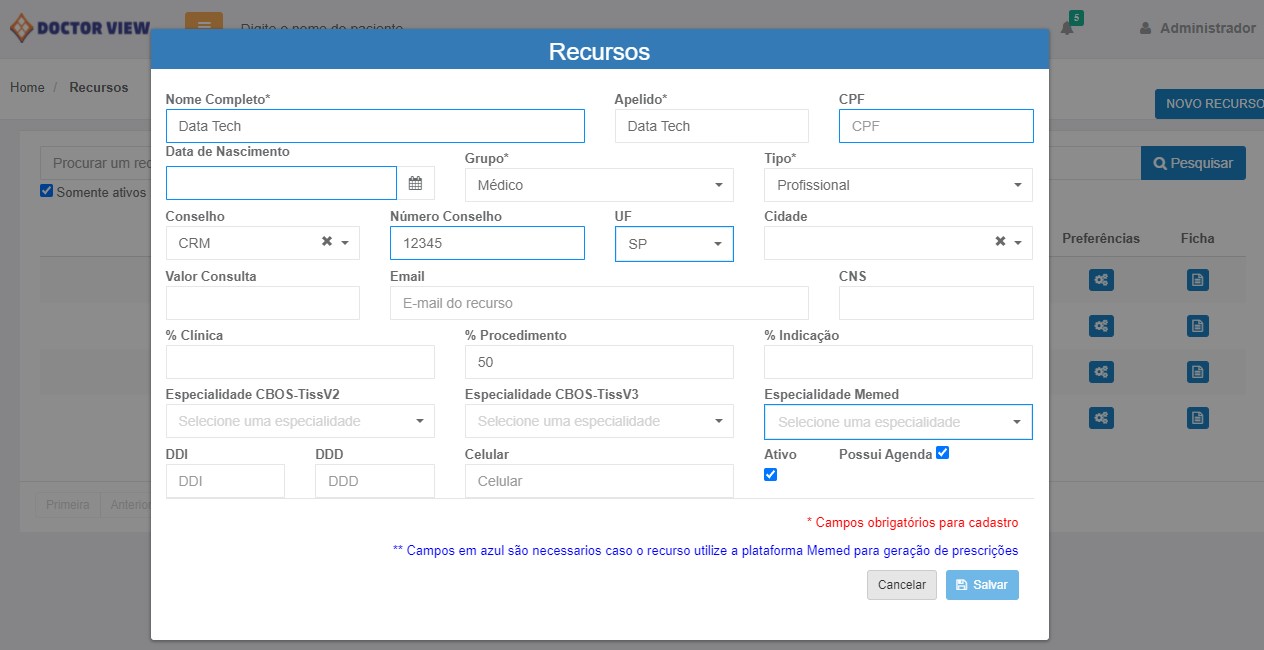Open the date of birth calendar picker
Image resolution: width=1264 pixels, height=650 pixels.
[x=415, y=184]
